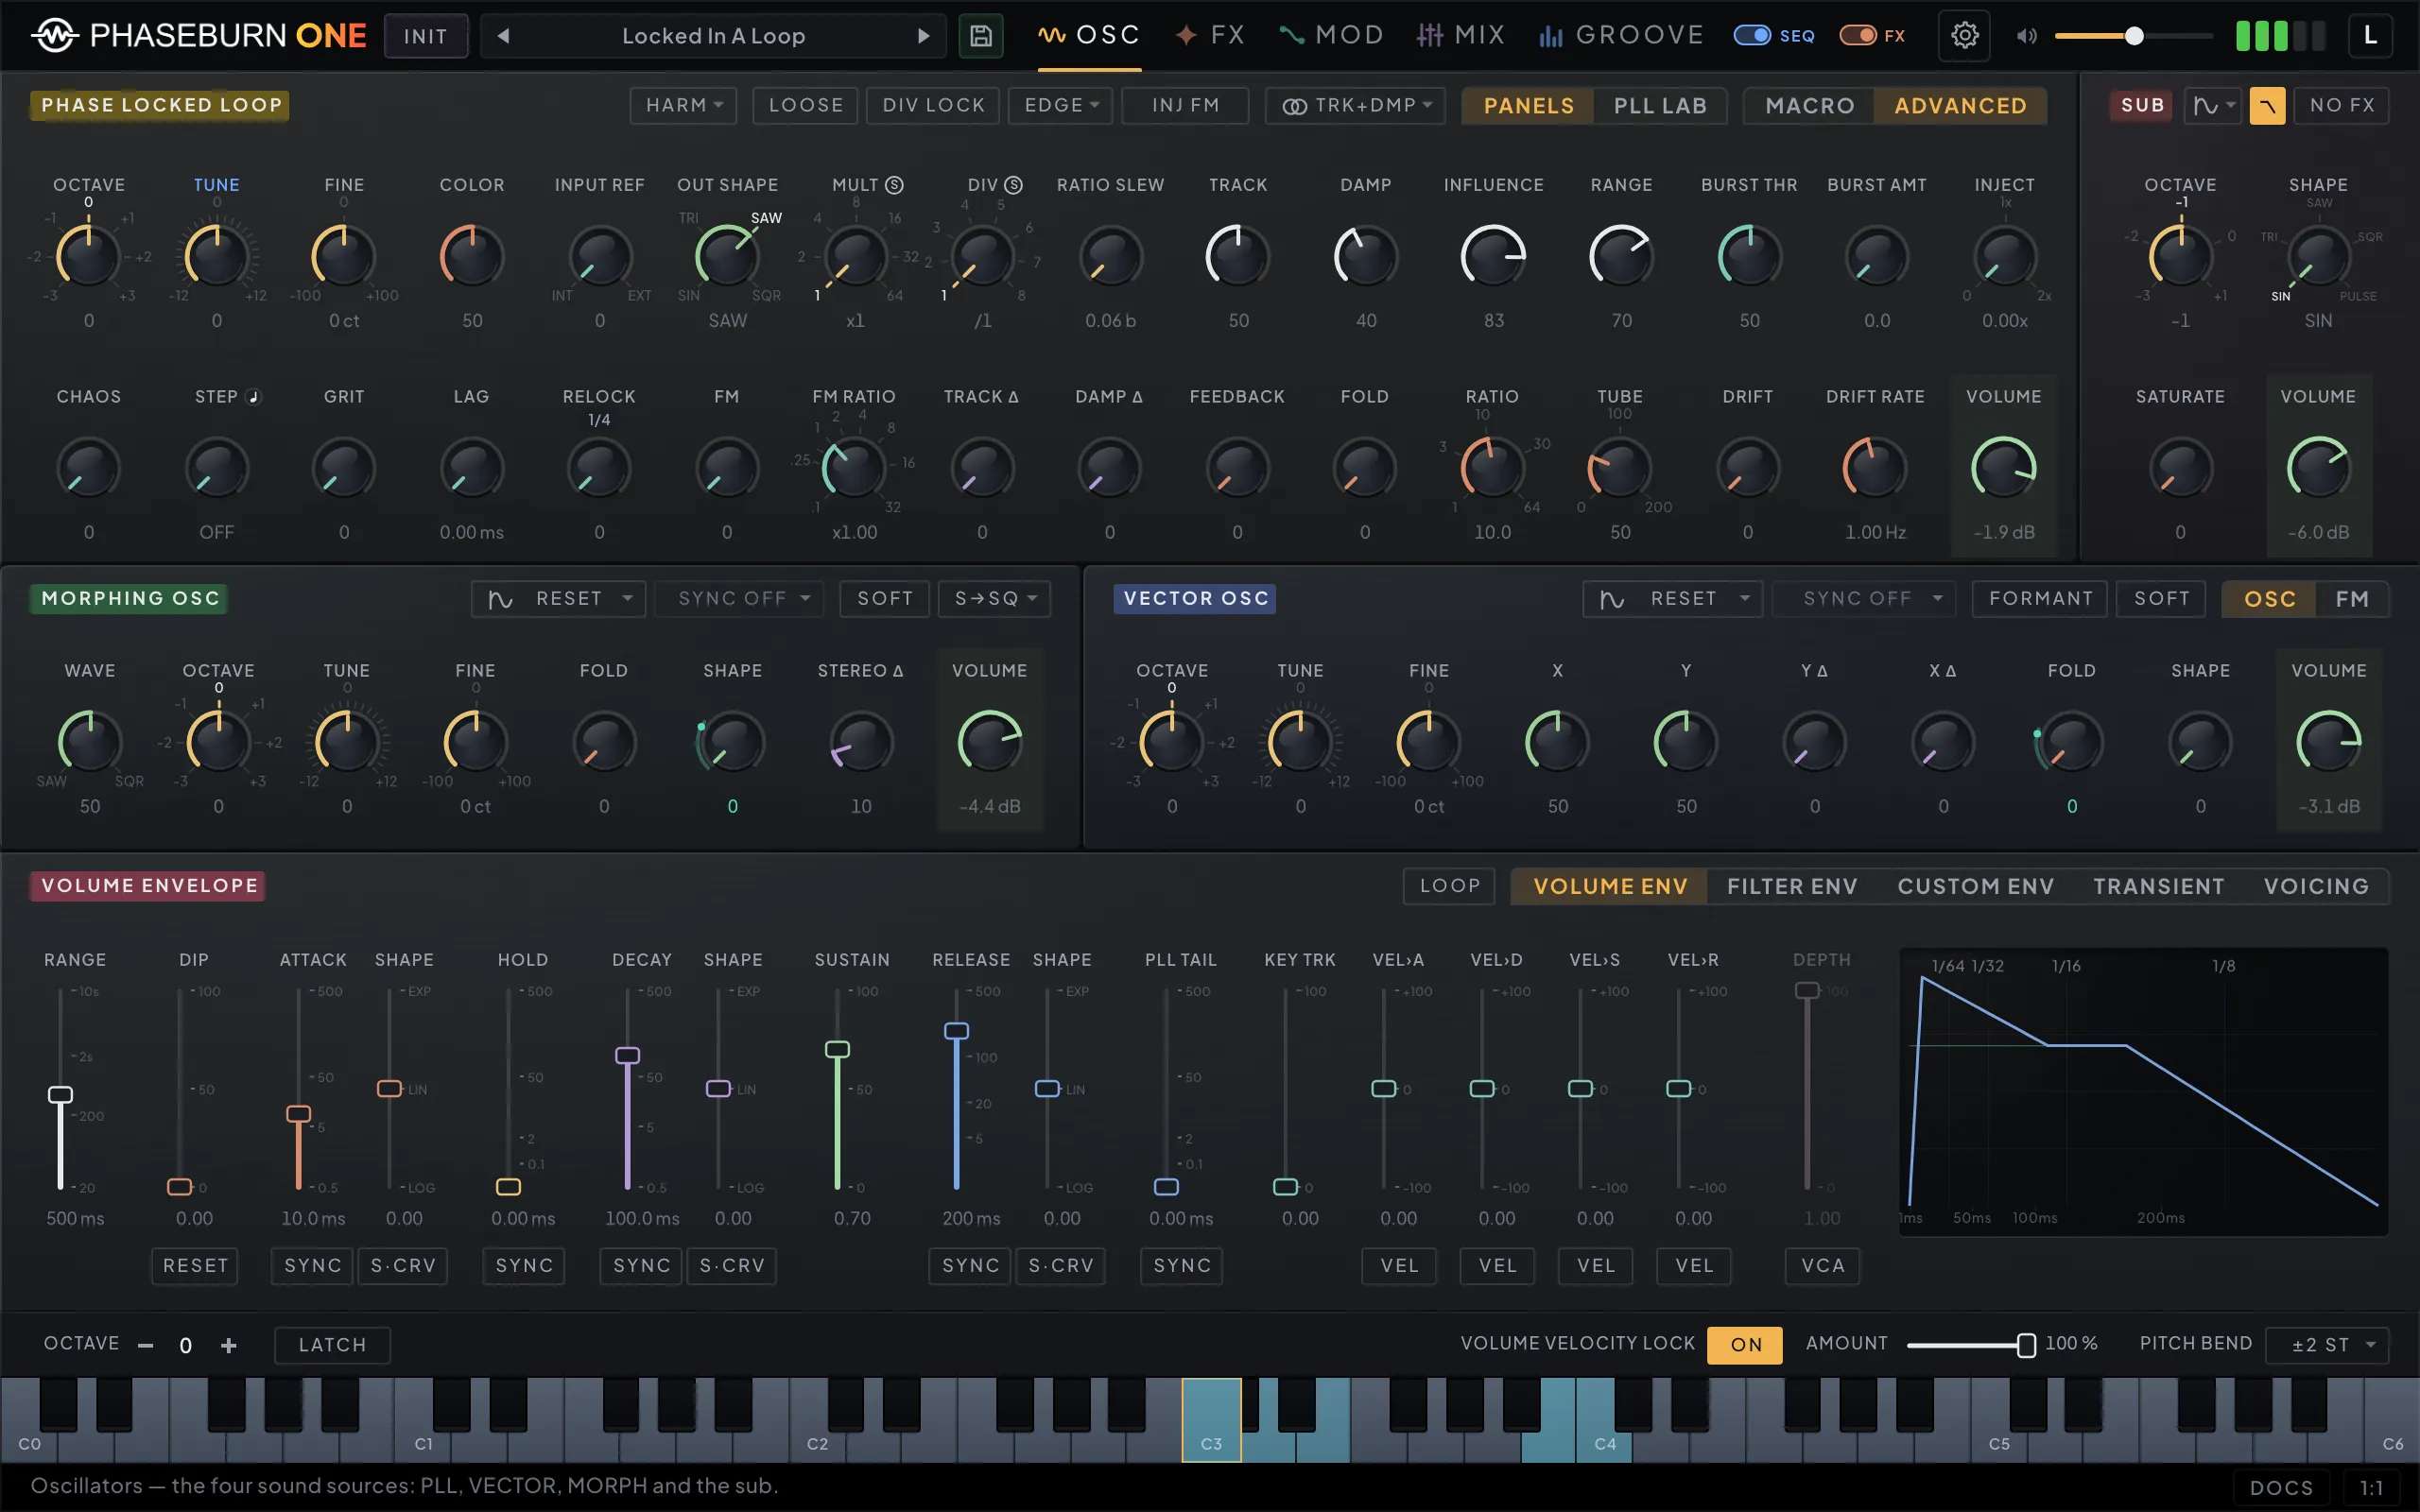The height and width of the screenshot is (1512, 2420).
Task: Turn off Volume Velocity Lock ON button
Action: [1745, 1345]
